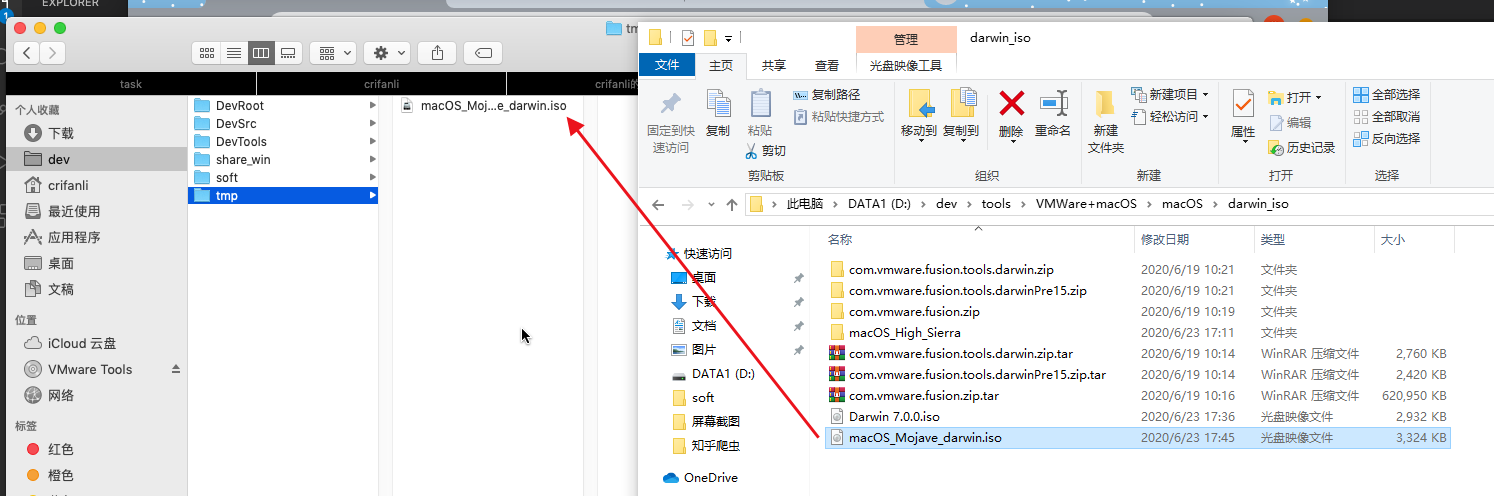Viewport: 1494px width, 496px height.
Task: Click 全部取消 in ribbon
Action: 1387,117
